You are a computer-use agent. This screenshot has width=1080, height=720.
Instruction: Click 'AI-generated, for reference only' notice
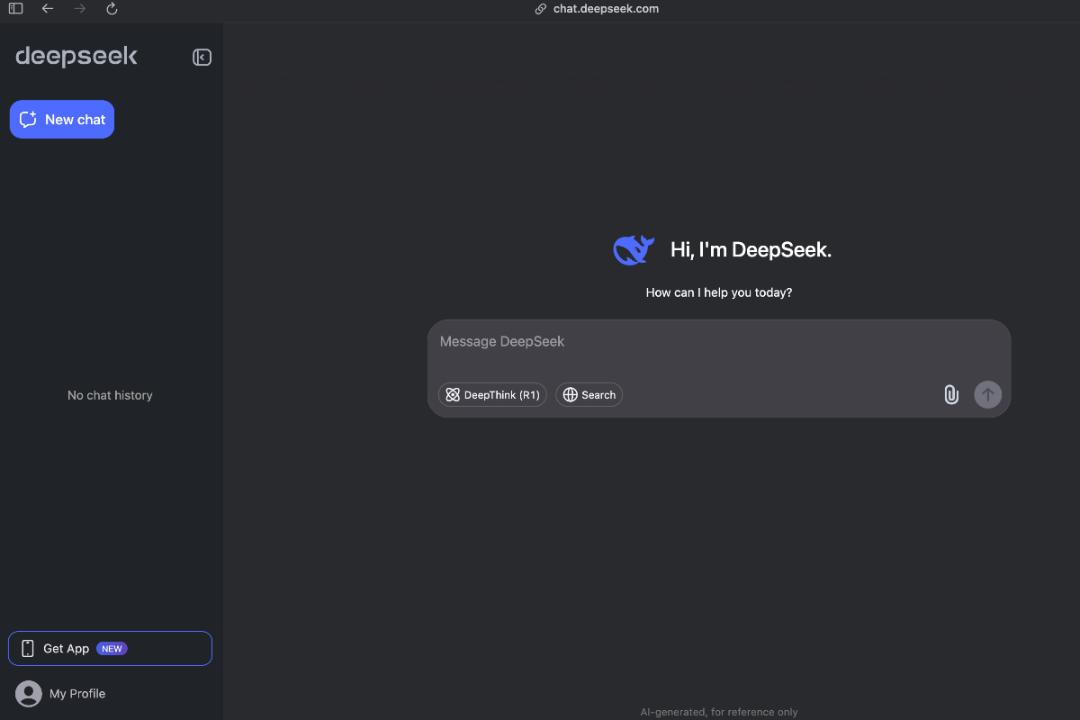click(x=718, y=712)
